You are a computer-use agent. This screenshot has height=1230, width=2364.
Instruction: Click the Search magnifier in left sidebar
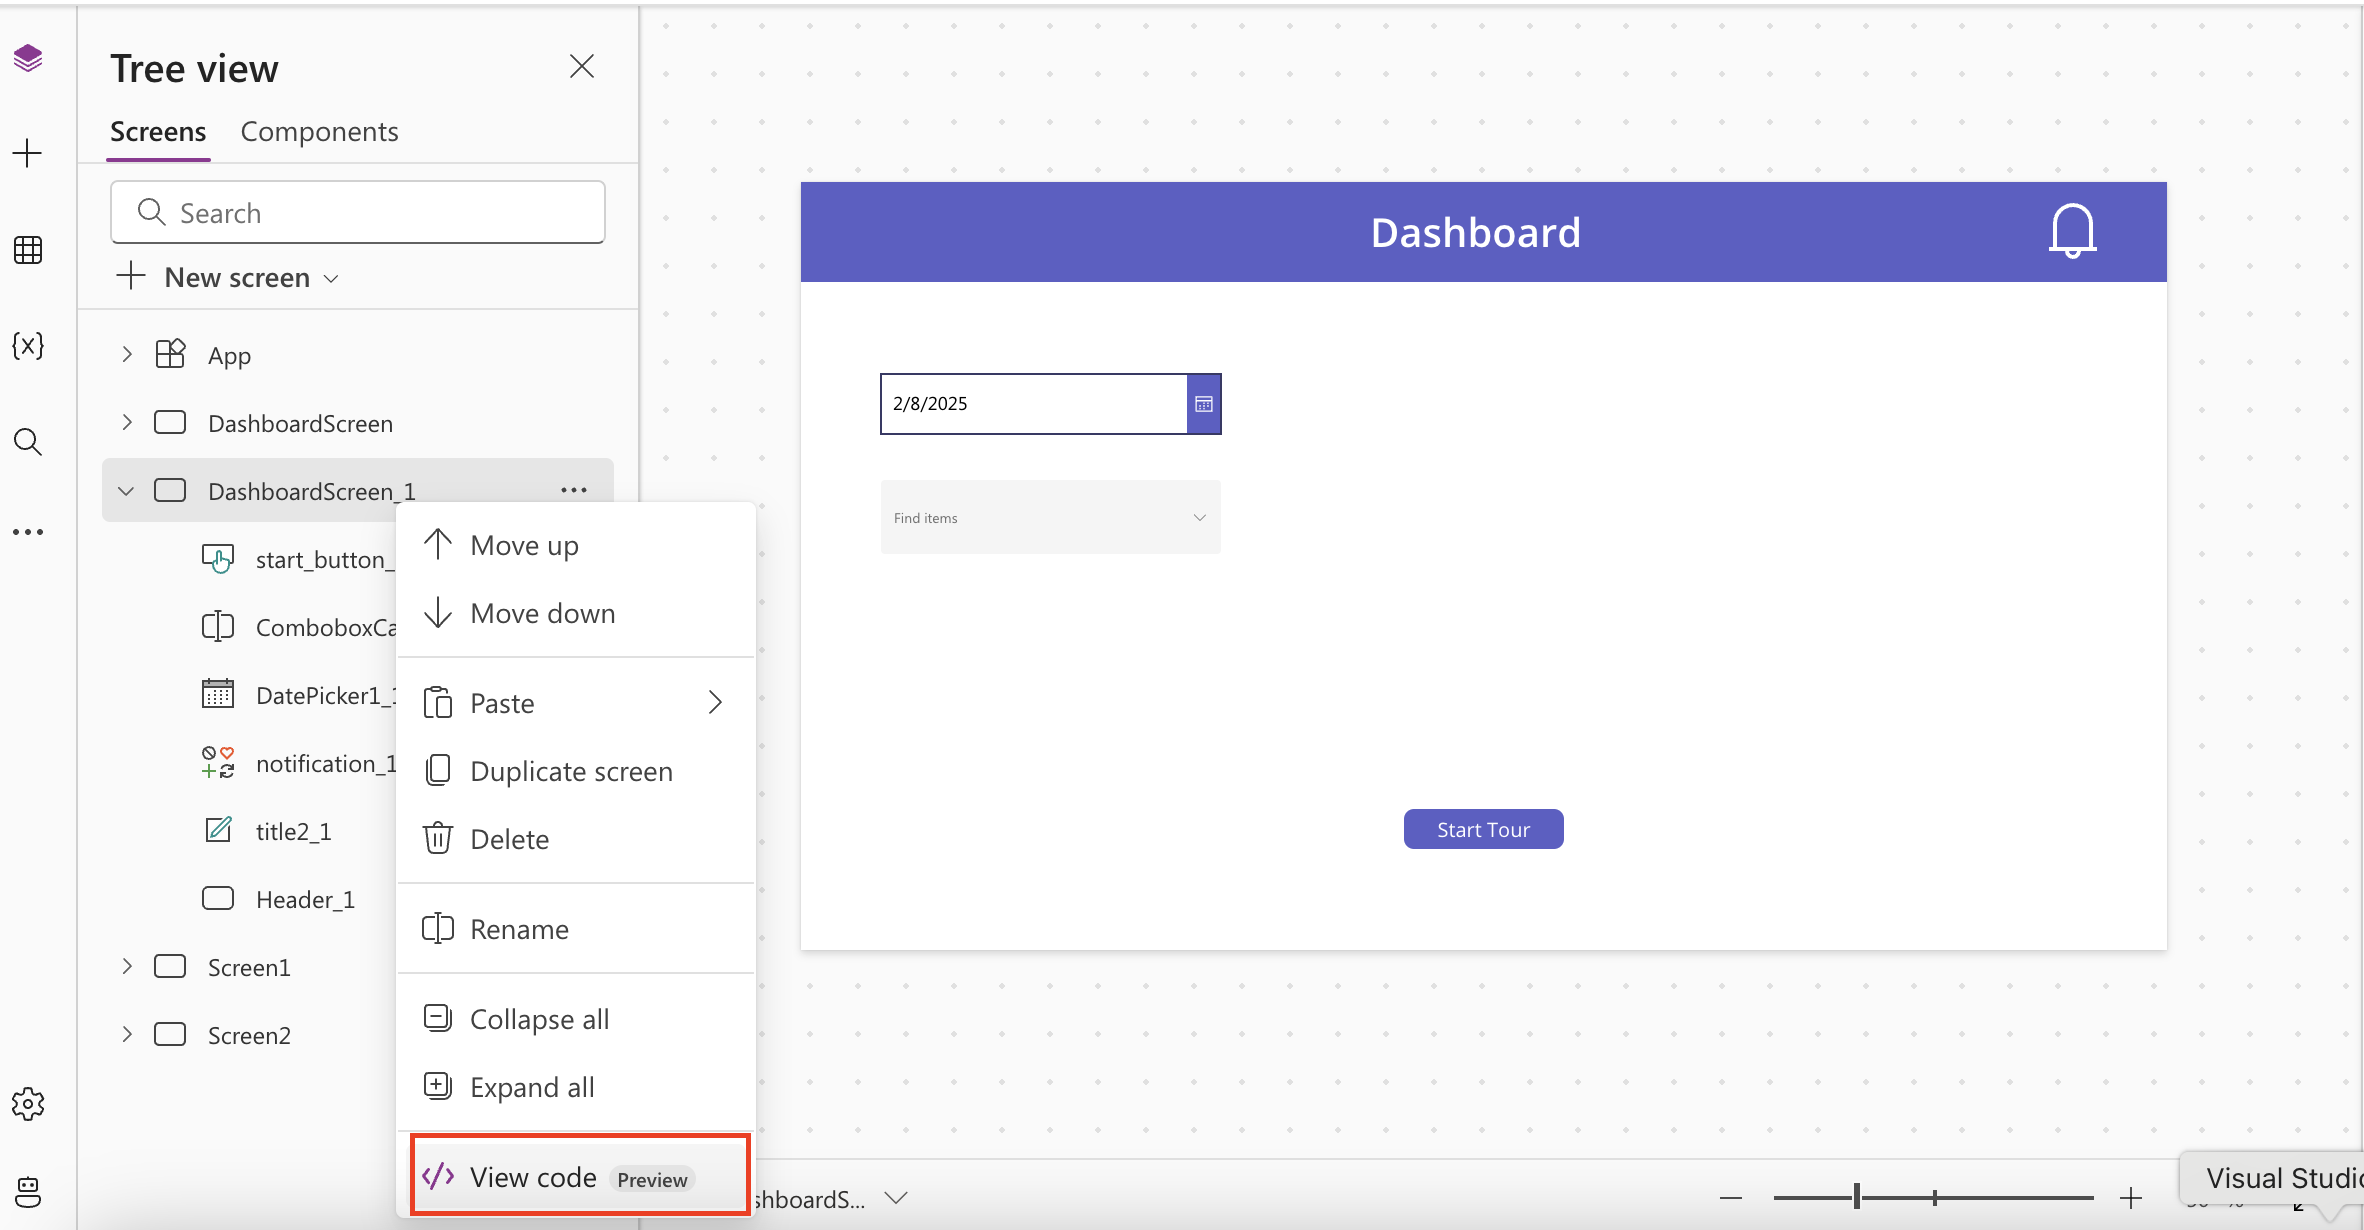click(28, 442)
